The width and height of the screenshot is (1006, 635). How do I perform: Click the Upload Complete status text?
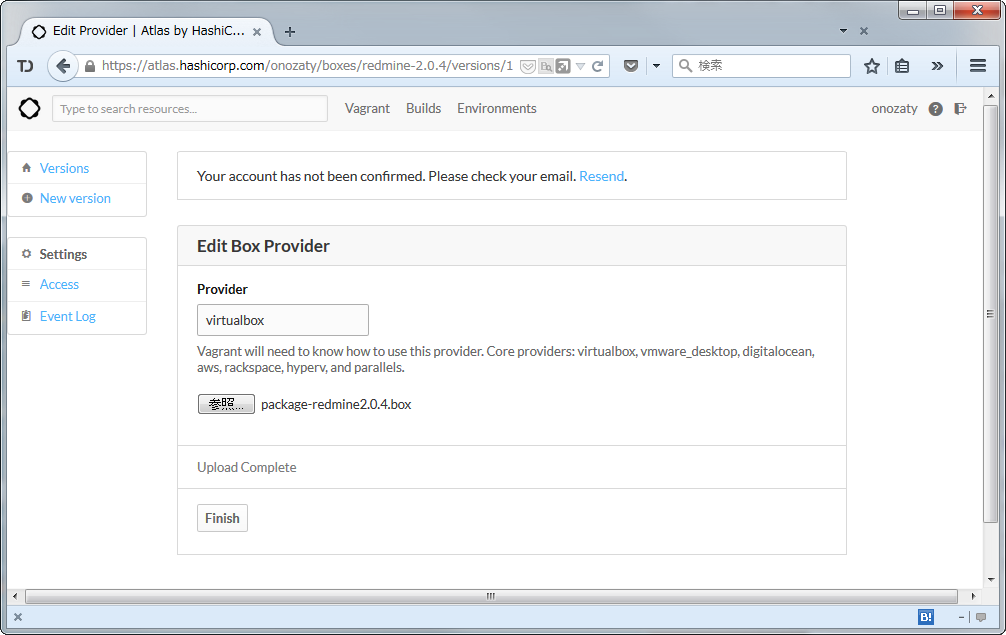[246, 467]
